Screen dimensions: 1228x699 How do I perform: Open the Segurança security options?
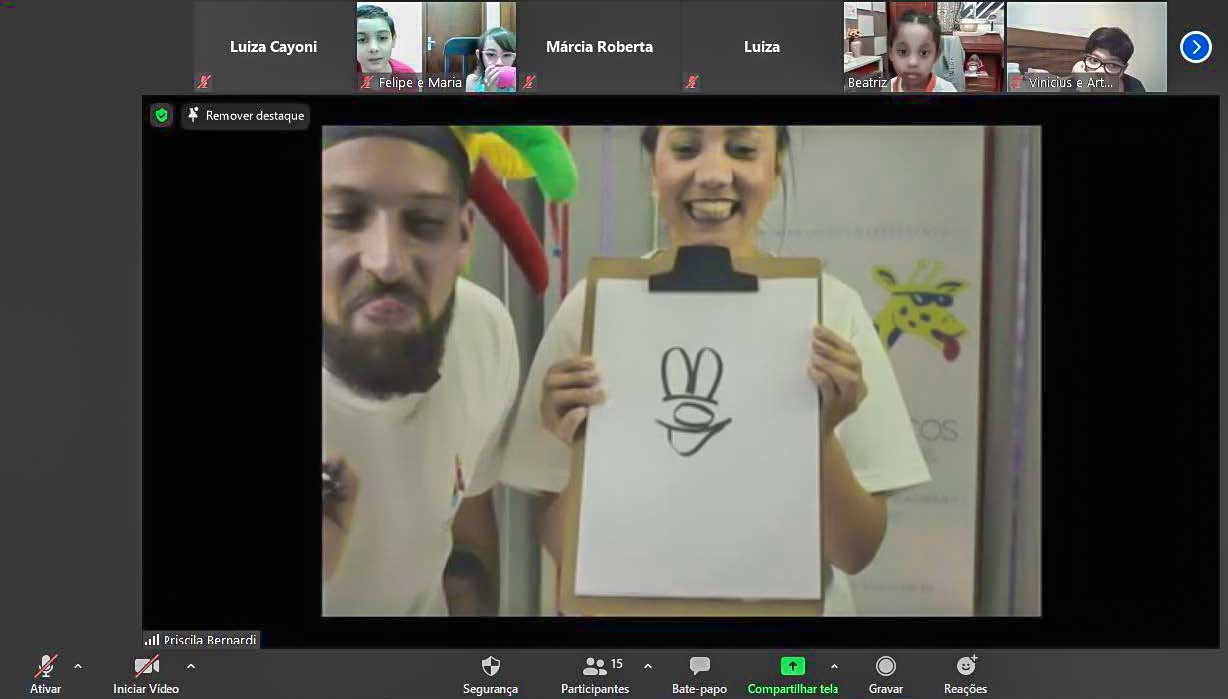click(x=490, y=674)
